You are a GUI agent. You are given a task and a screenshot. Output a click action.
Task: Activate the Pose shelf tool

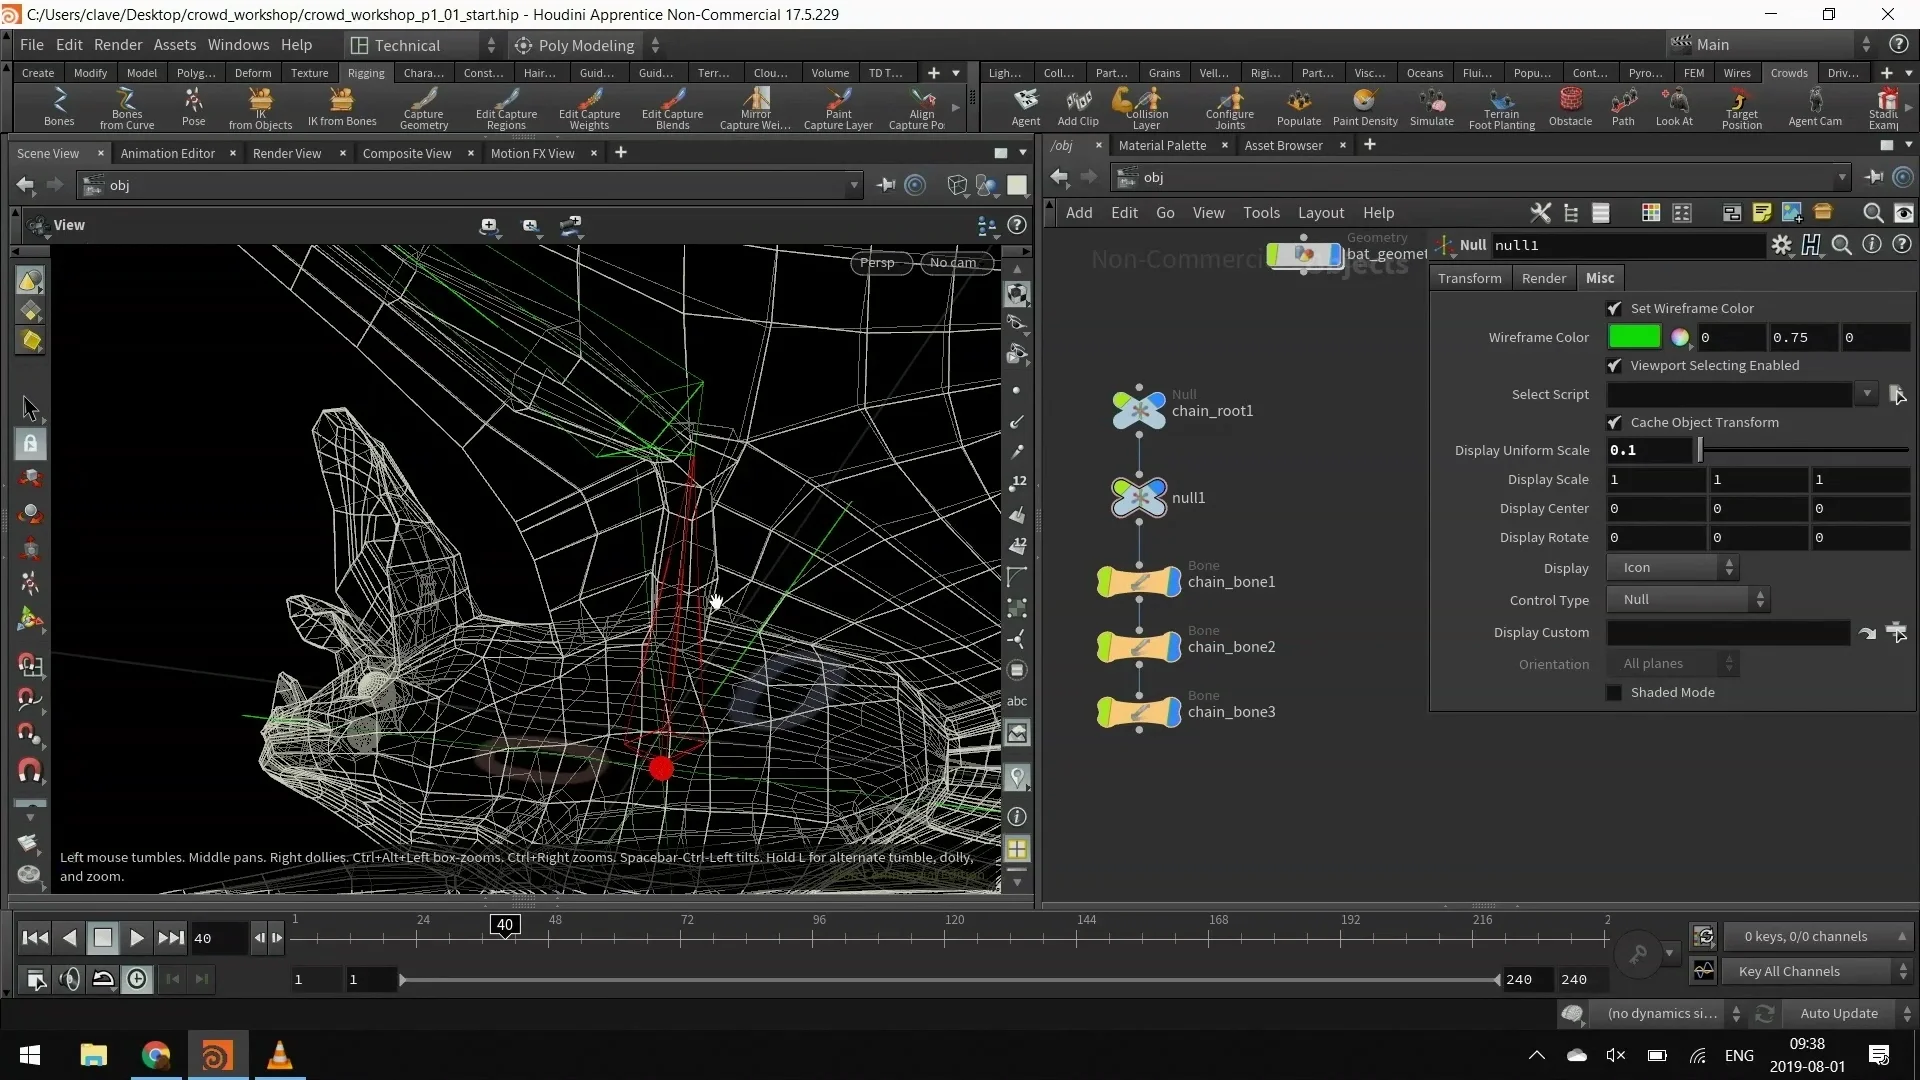point(192,108)
